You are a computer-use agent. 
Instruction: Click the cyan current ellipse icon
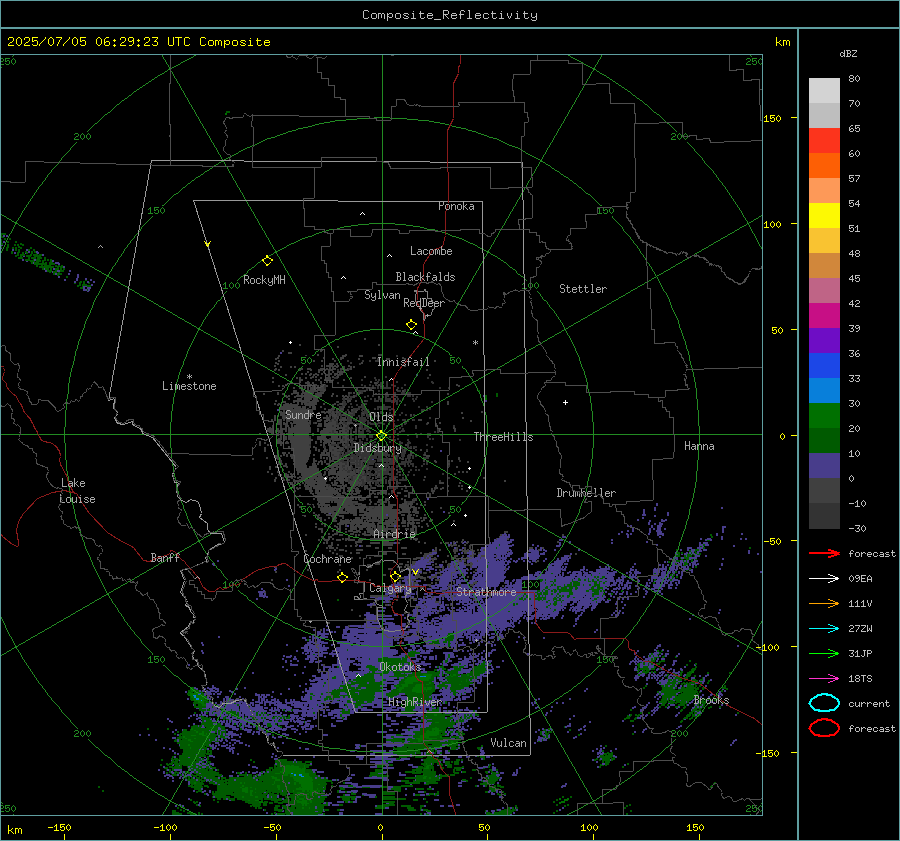(x=824, y=703)
